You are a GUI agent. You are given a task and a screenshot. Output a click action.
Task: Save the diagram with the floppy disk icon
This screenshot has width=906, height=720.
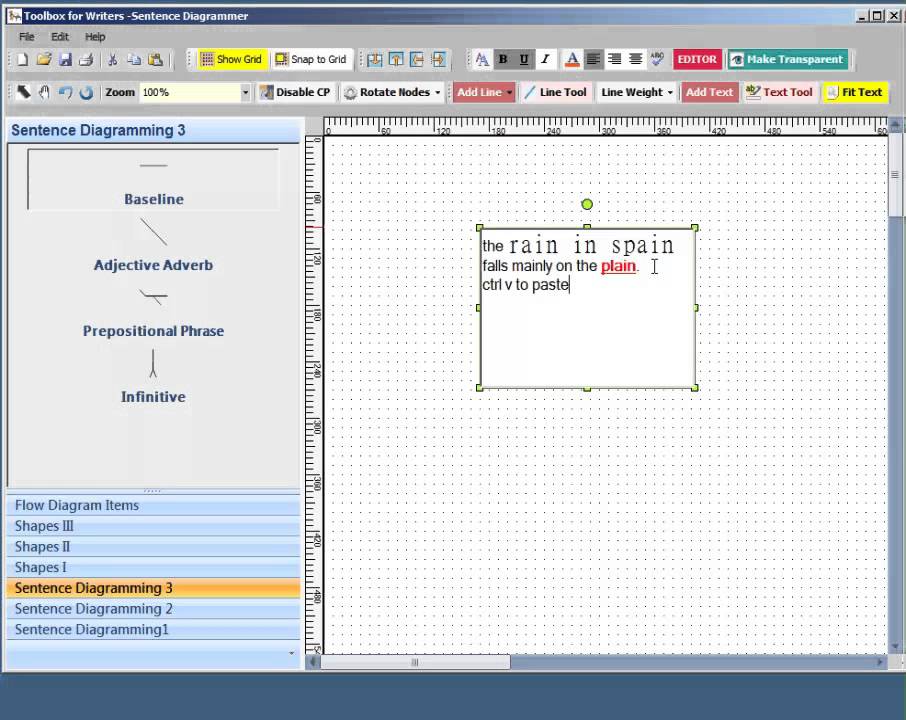coord(65,60)
